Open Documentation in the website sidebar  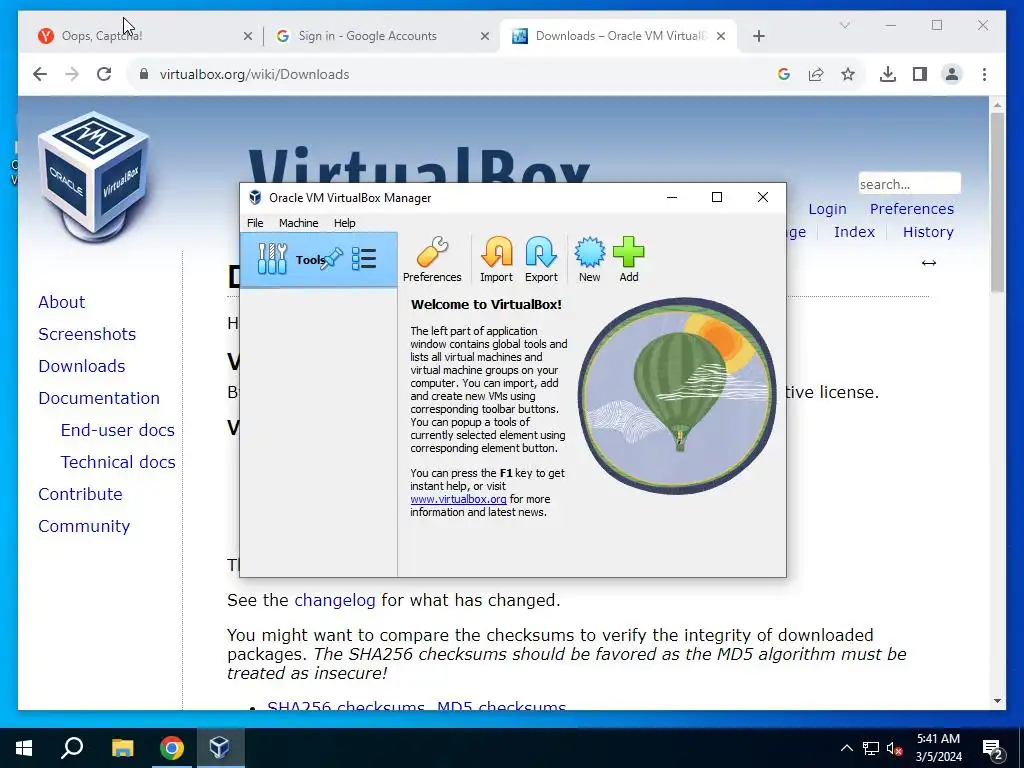coord(99,398)
